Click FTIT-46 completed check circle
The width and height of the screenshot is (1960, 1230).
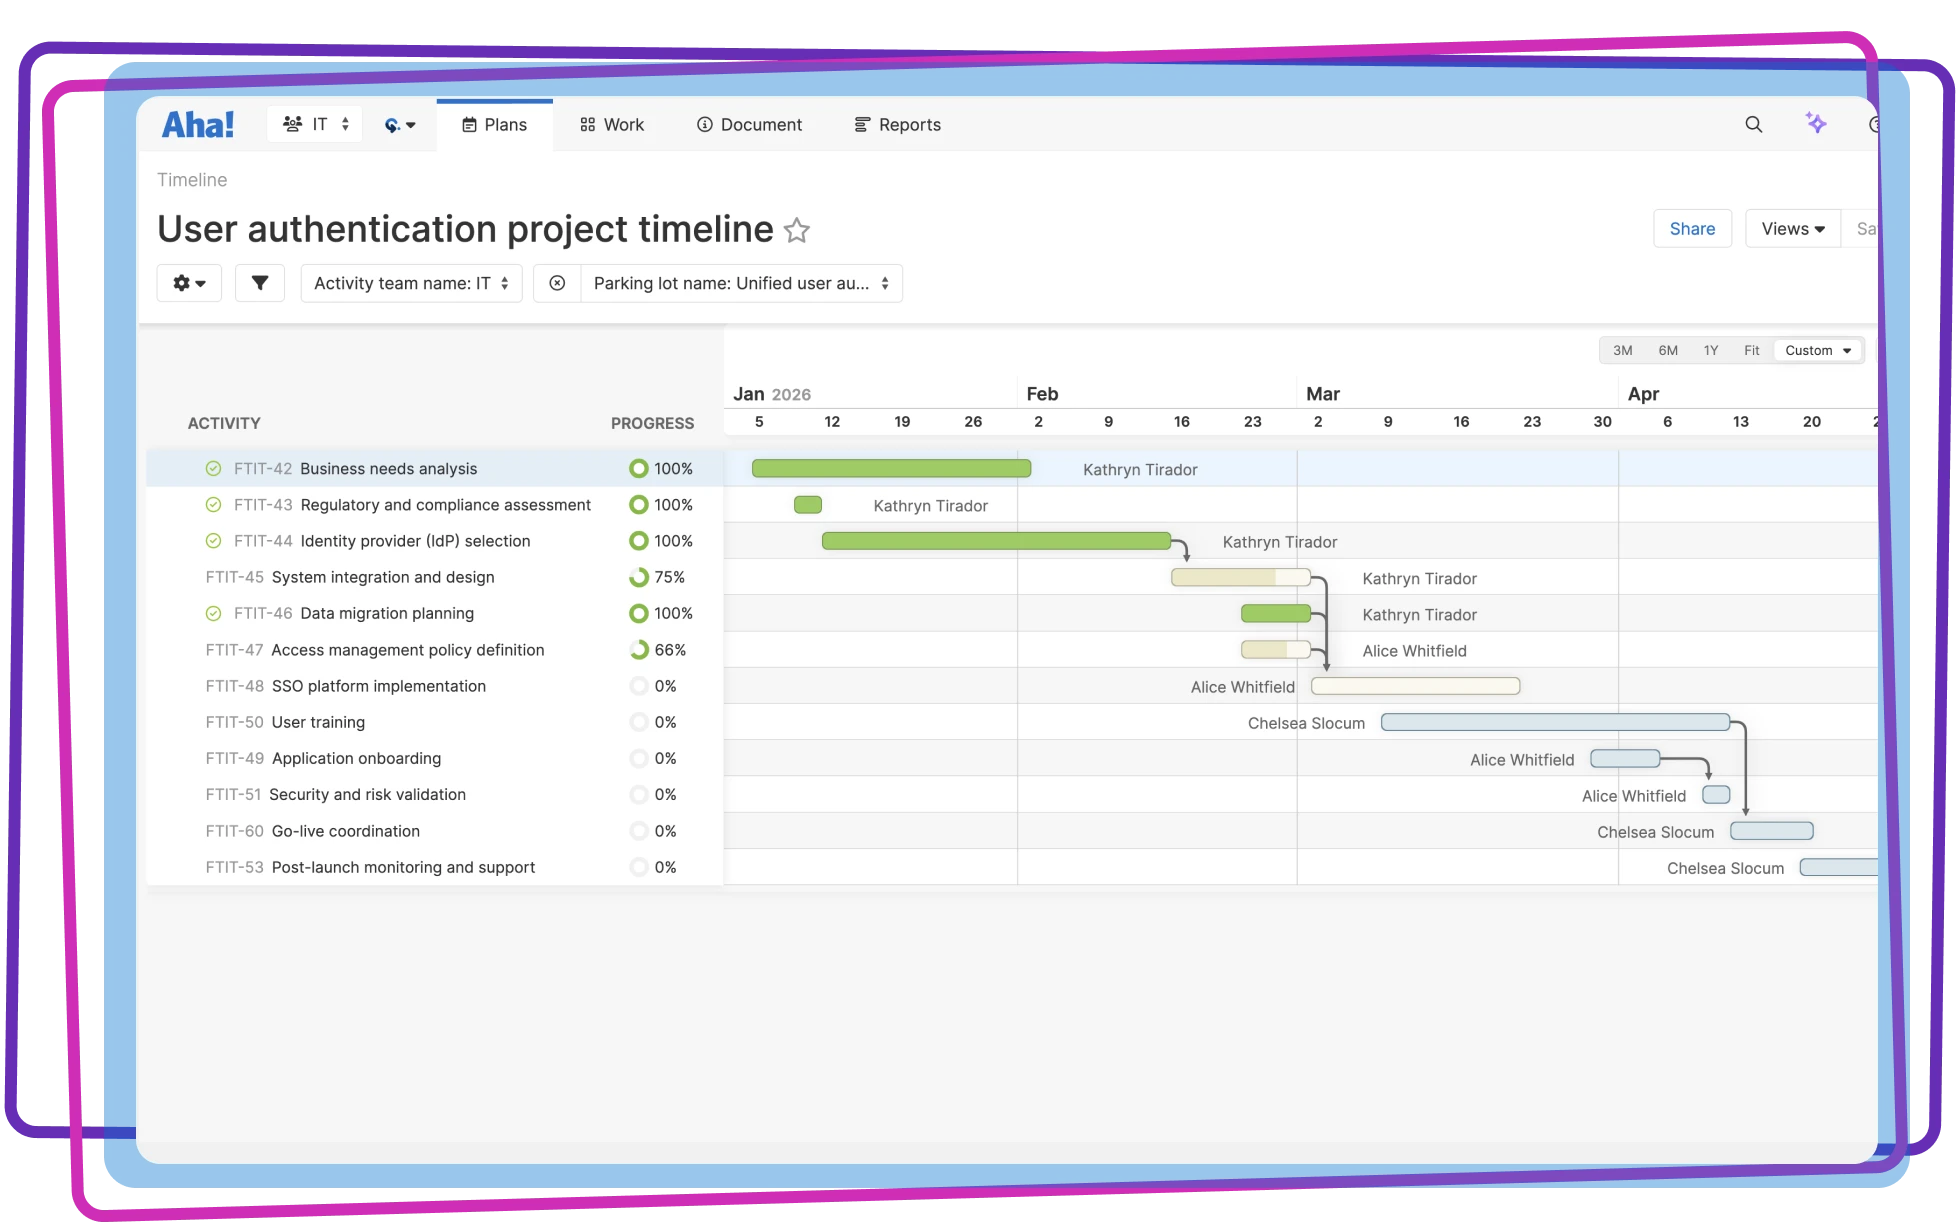pos(213,613)
